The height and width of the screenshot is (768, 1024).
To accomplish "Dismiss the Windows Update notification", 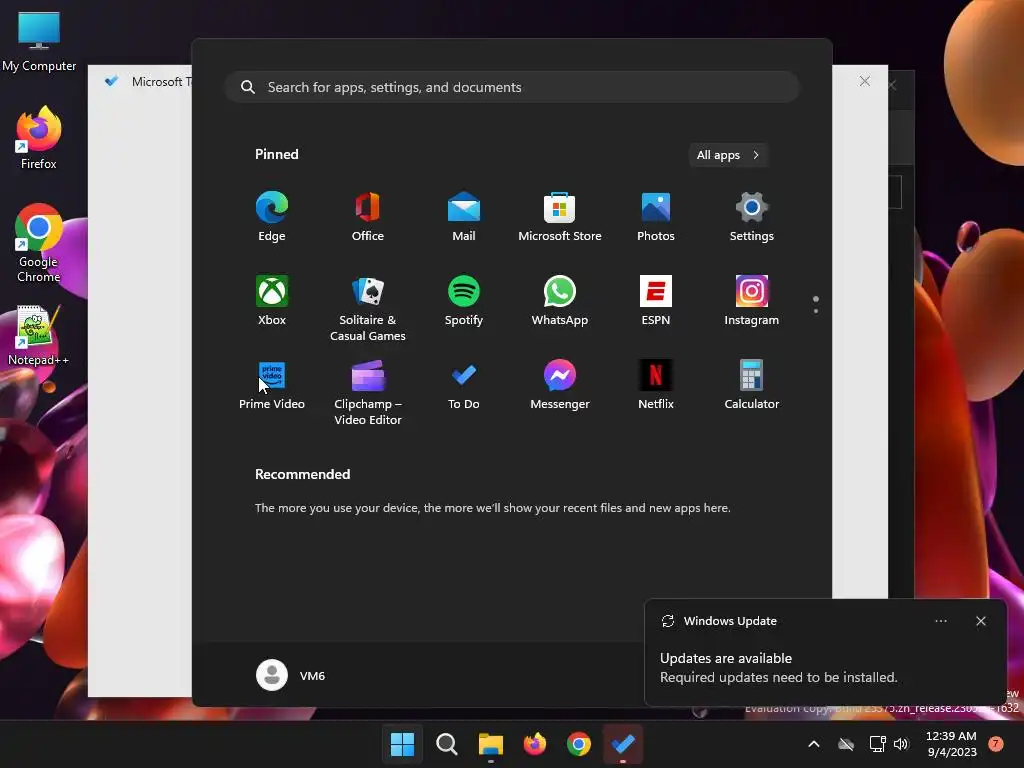I will (980, 621).
